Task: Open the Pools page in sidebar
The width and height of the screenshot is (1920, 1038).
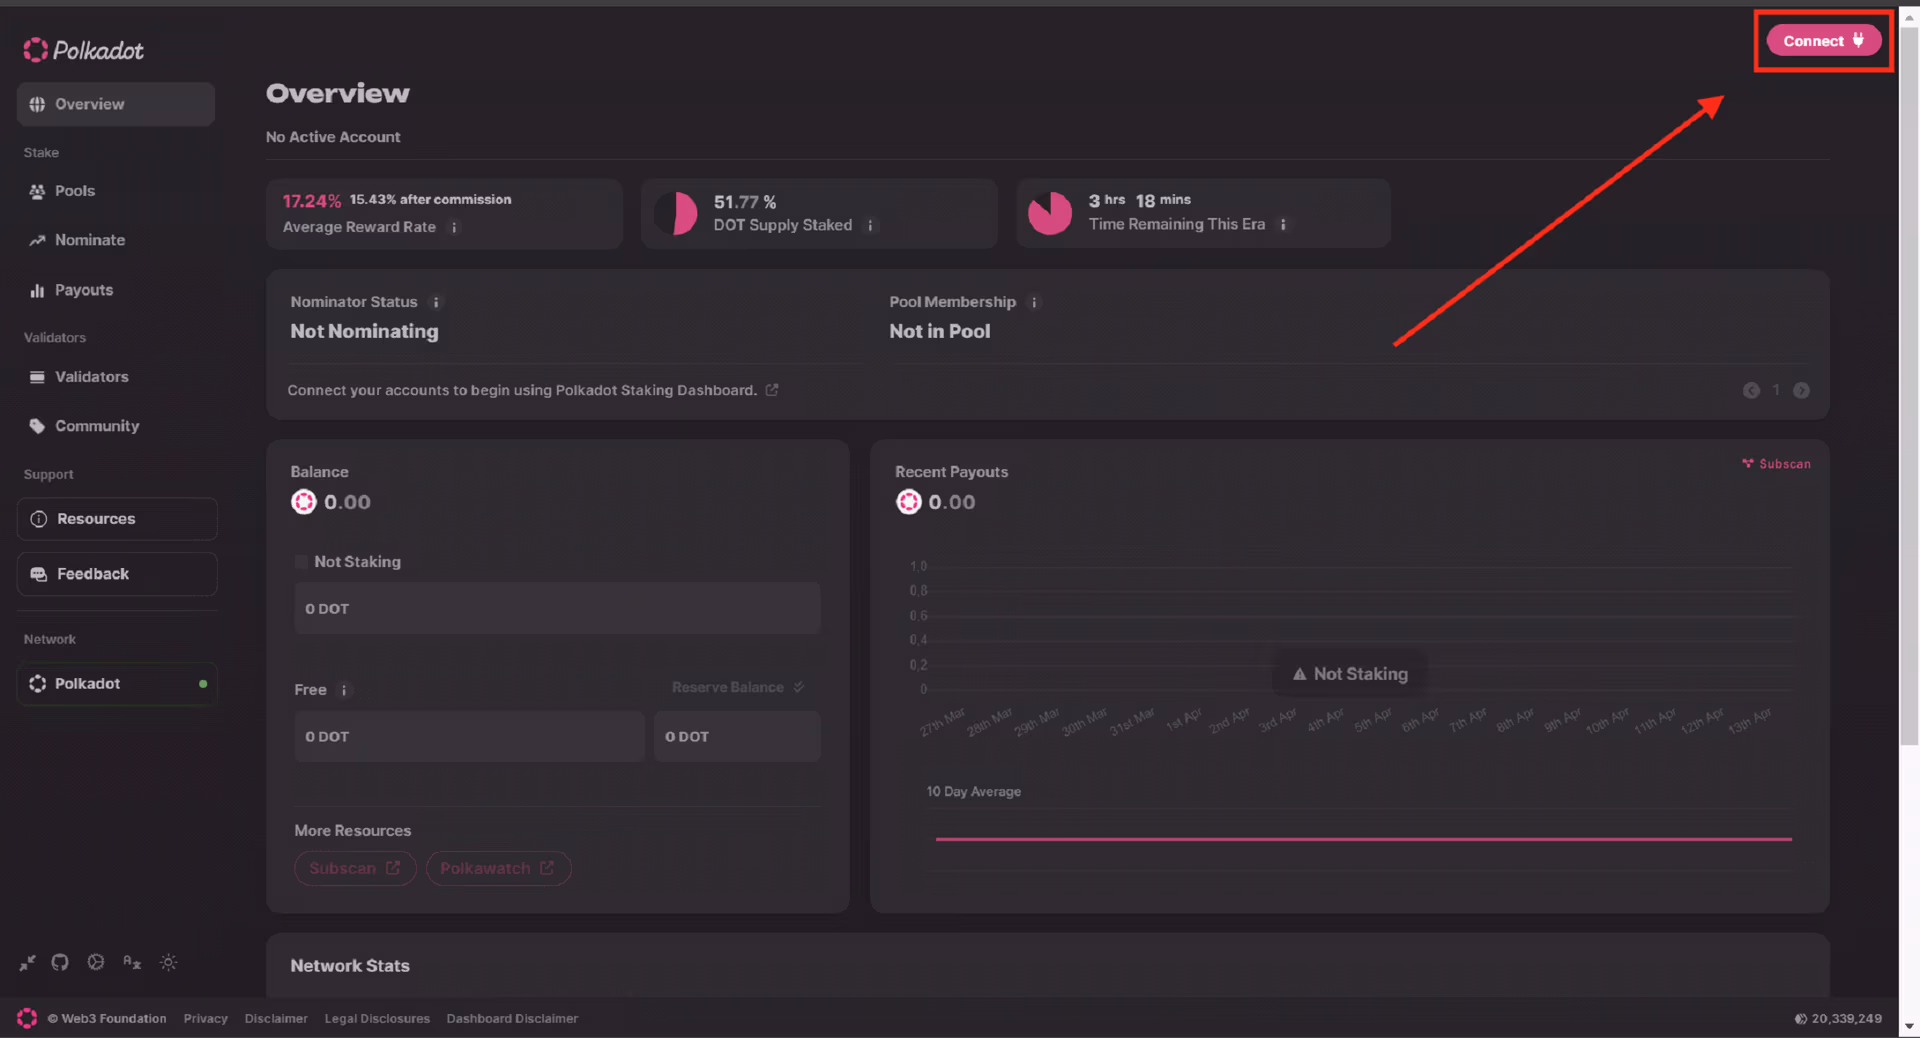Action: [x=75, y=191]
